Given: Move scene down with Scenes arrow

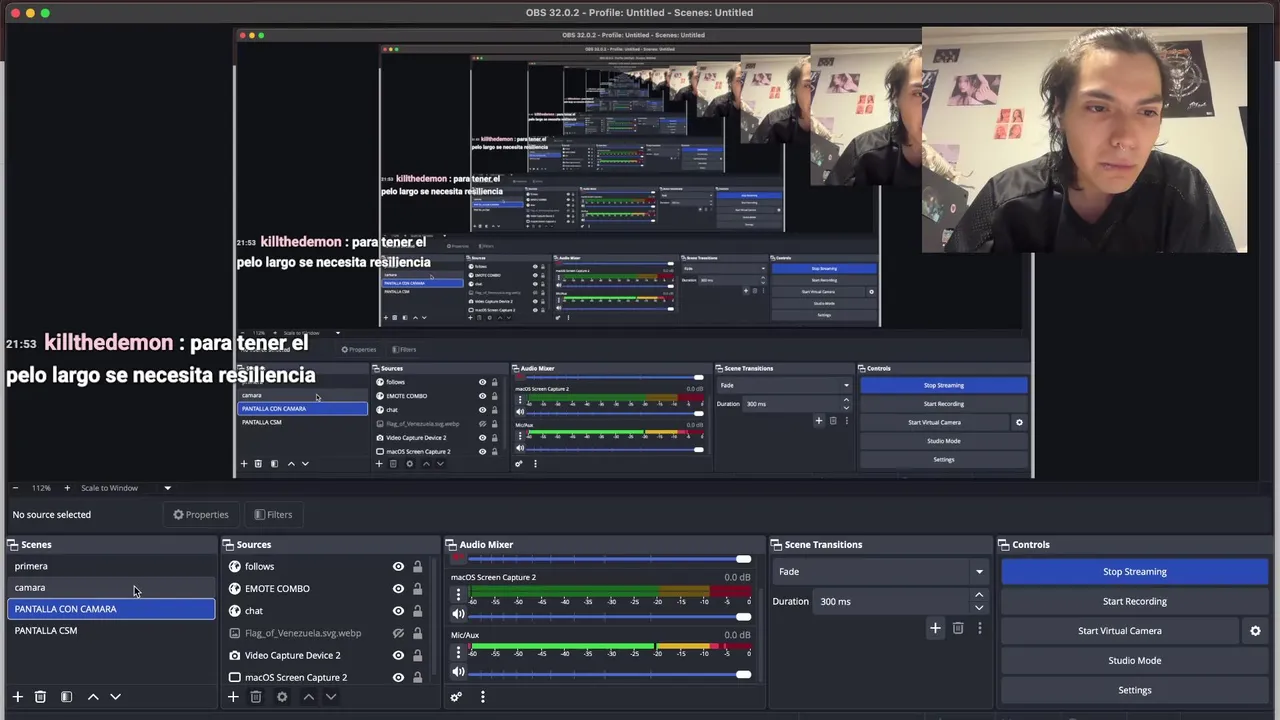Looking at the screenshot, I should pyautogui.click(x=115, y=697).
